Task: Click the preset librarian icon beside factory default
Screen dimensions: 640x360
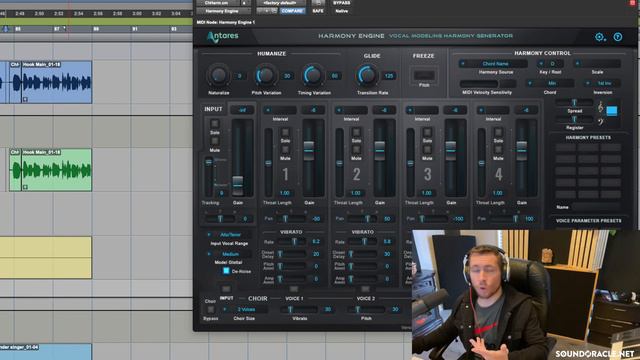Action: (x=318, y=3)
